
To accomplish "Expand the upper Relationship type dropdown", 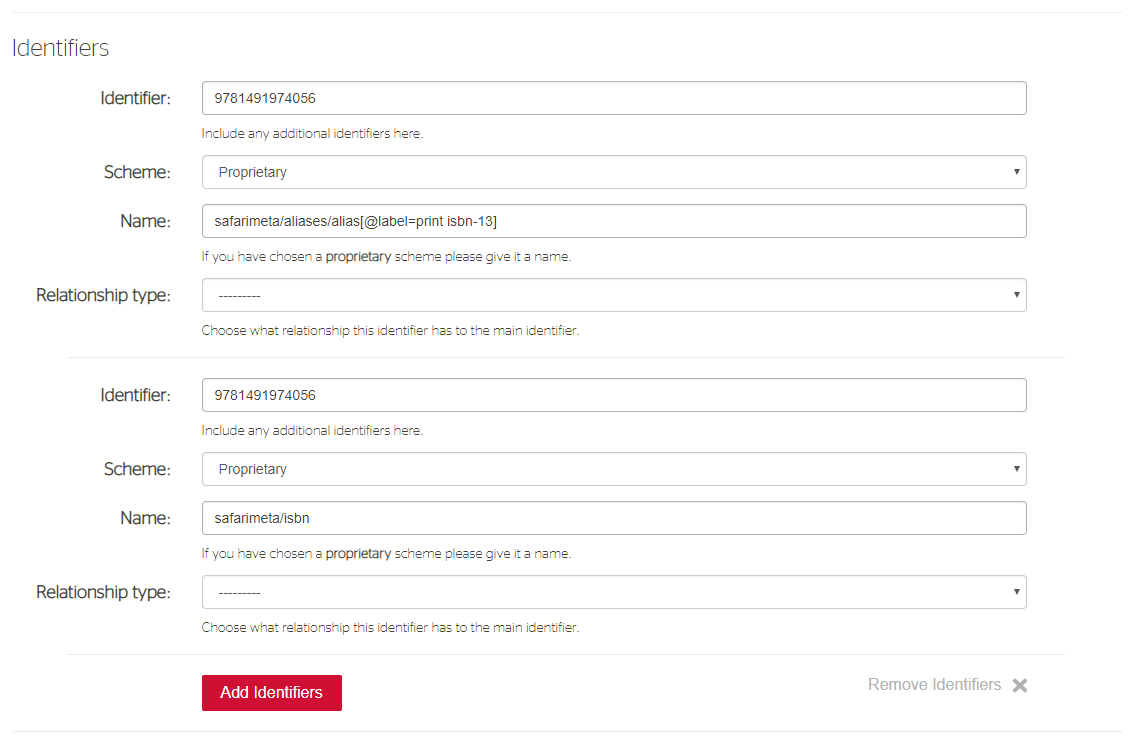I will tap(614, 295).
